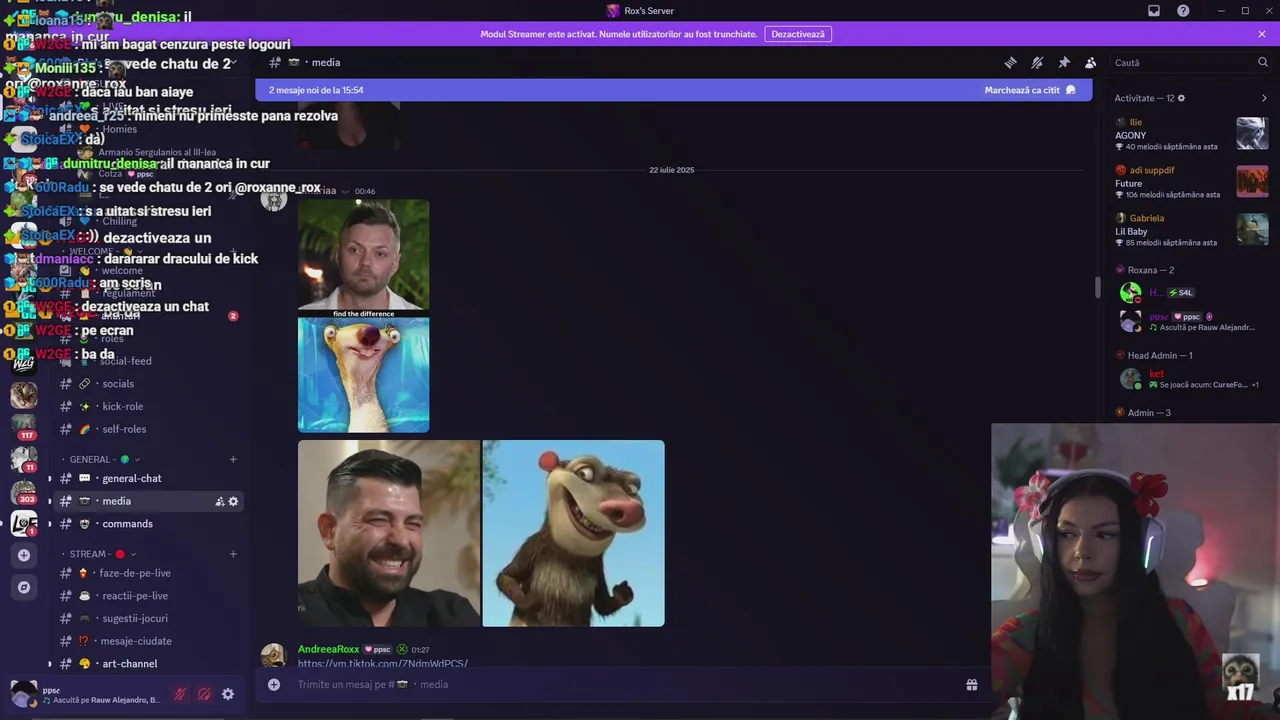The height and width of the screenshot is (720, 1280).
Task: Open the socials channel
Action: tap(147, 383)
